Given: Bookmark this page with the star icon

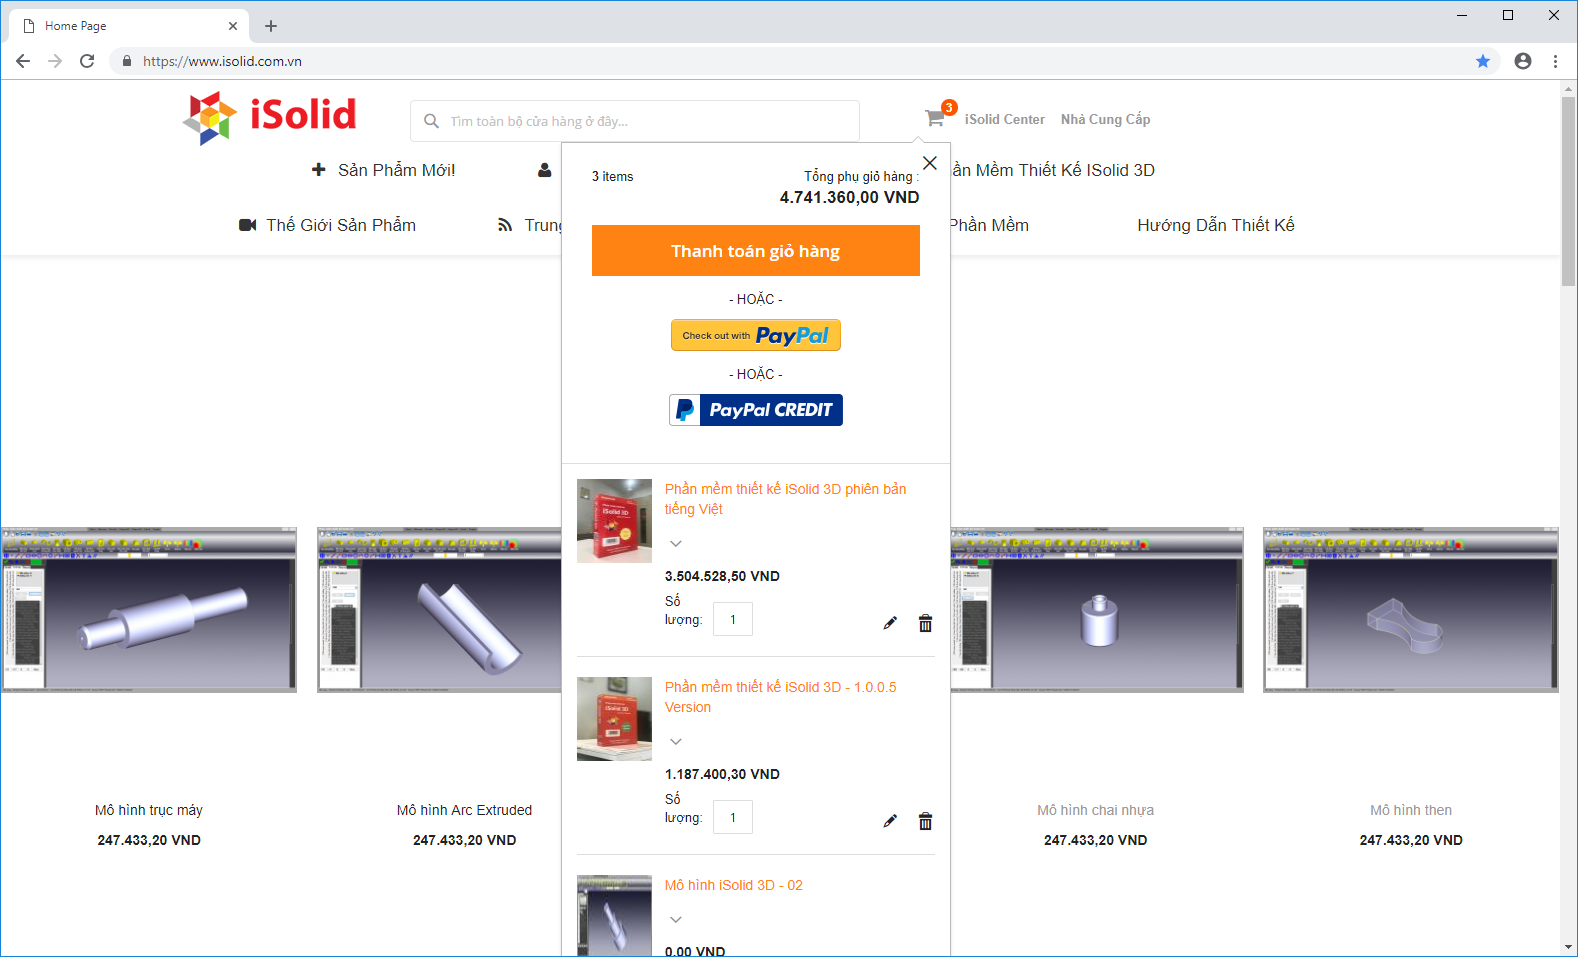Looking at the screenshot, I should 1483,61.
